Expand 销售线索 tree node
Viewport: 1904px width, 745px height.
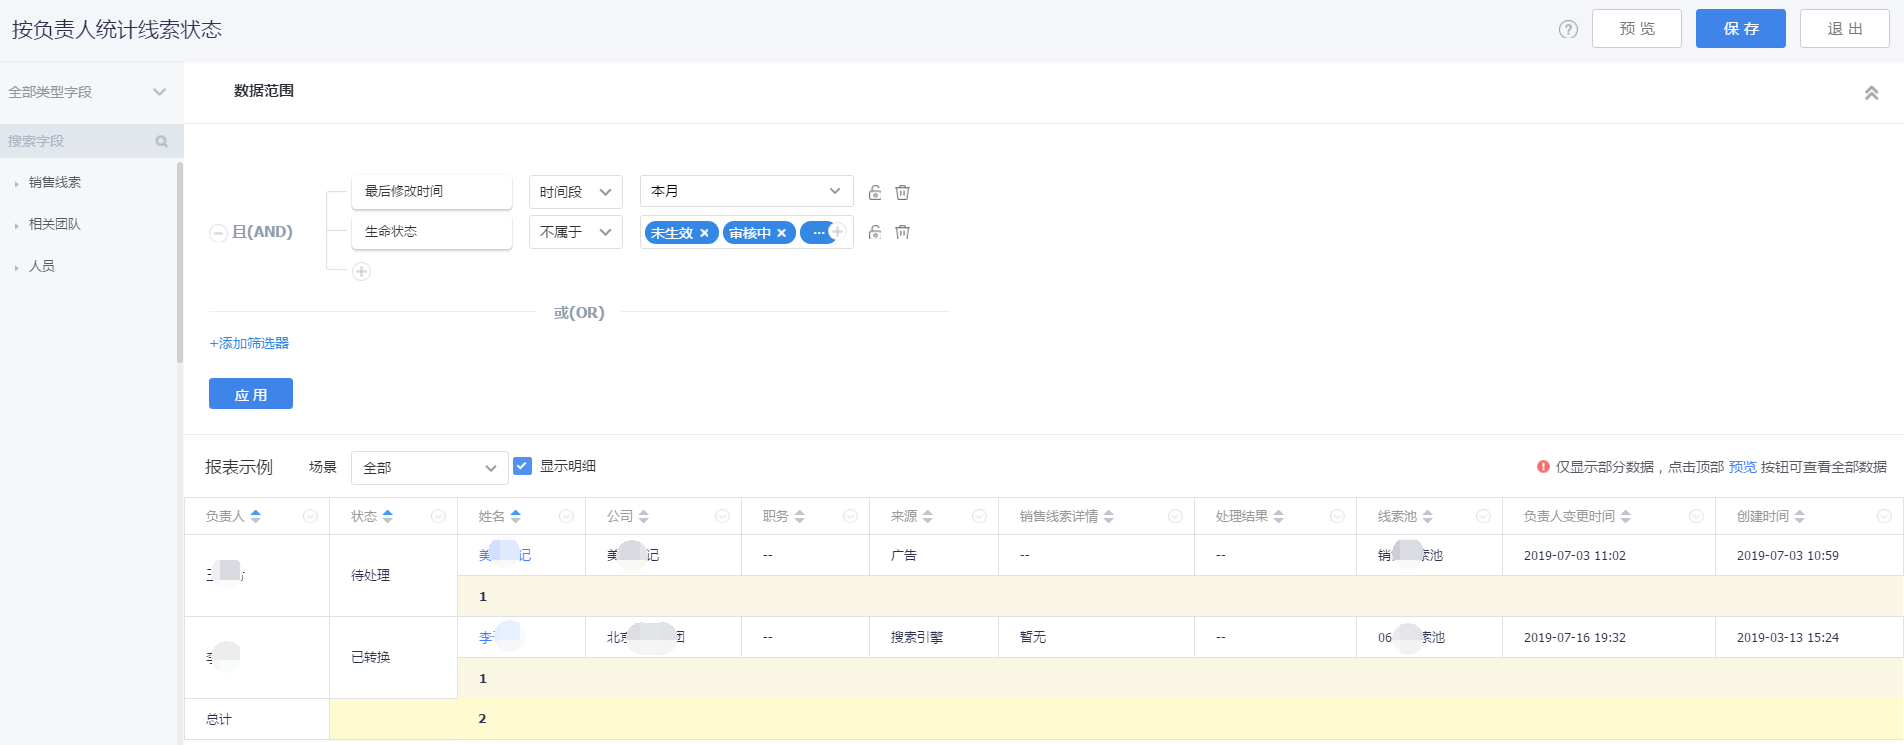tap(17, 183)
